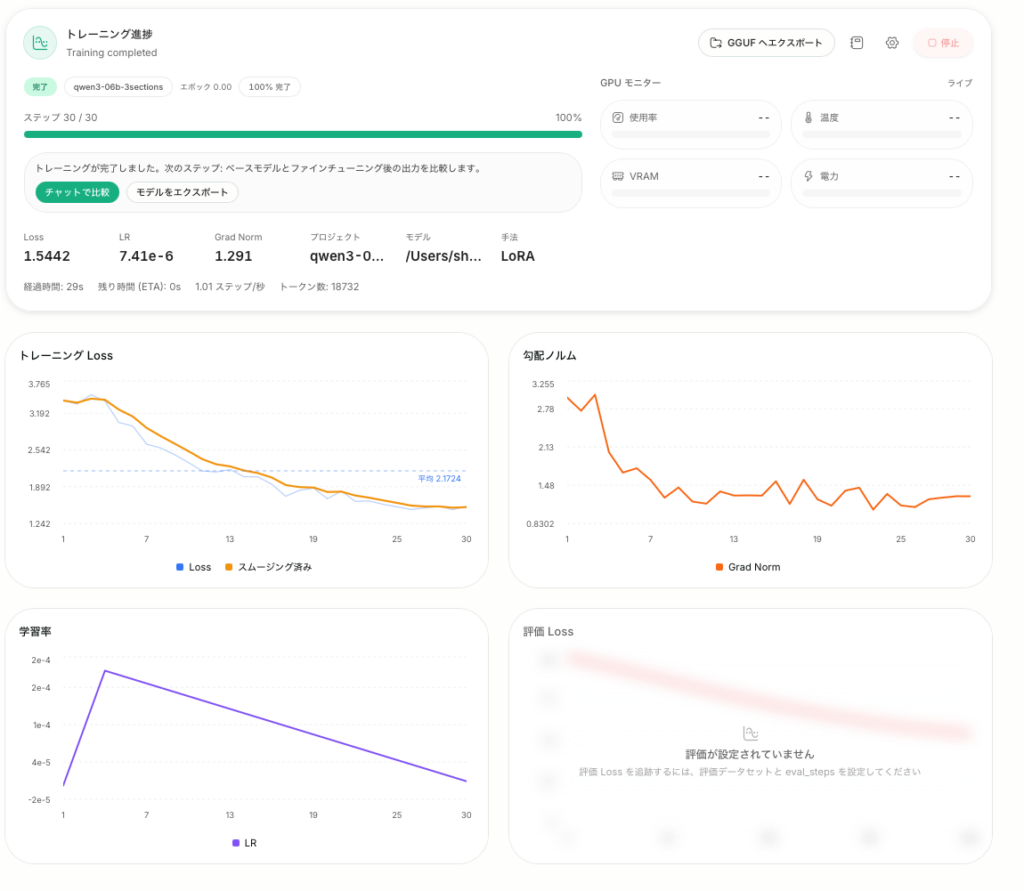This screenshot has width=1024, height=891.
Task: Toggle the スムージング済み legend entry
Action: click(268, 567)
